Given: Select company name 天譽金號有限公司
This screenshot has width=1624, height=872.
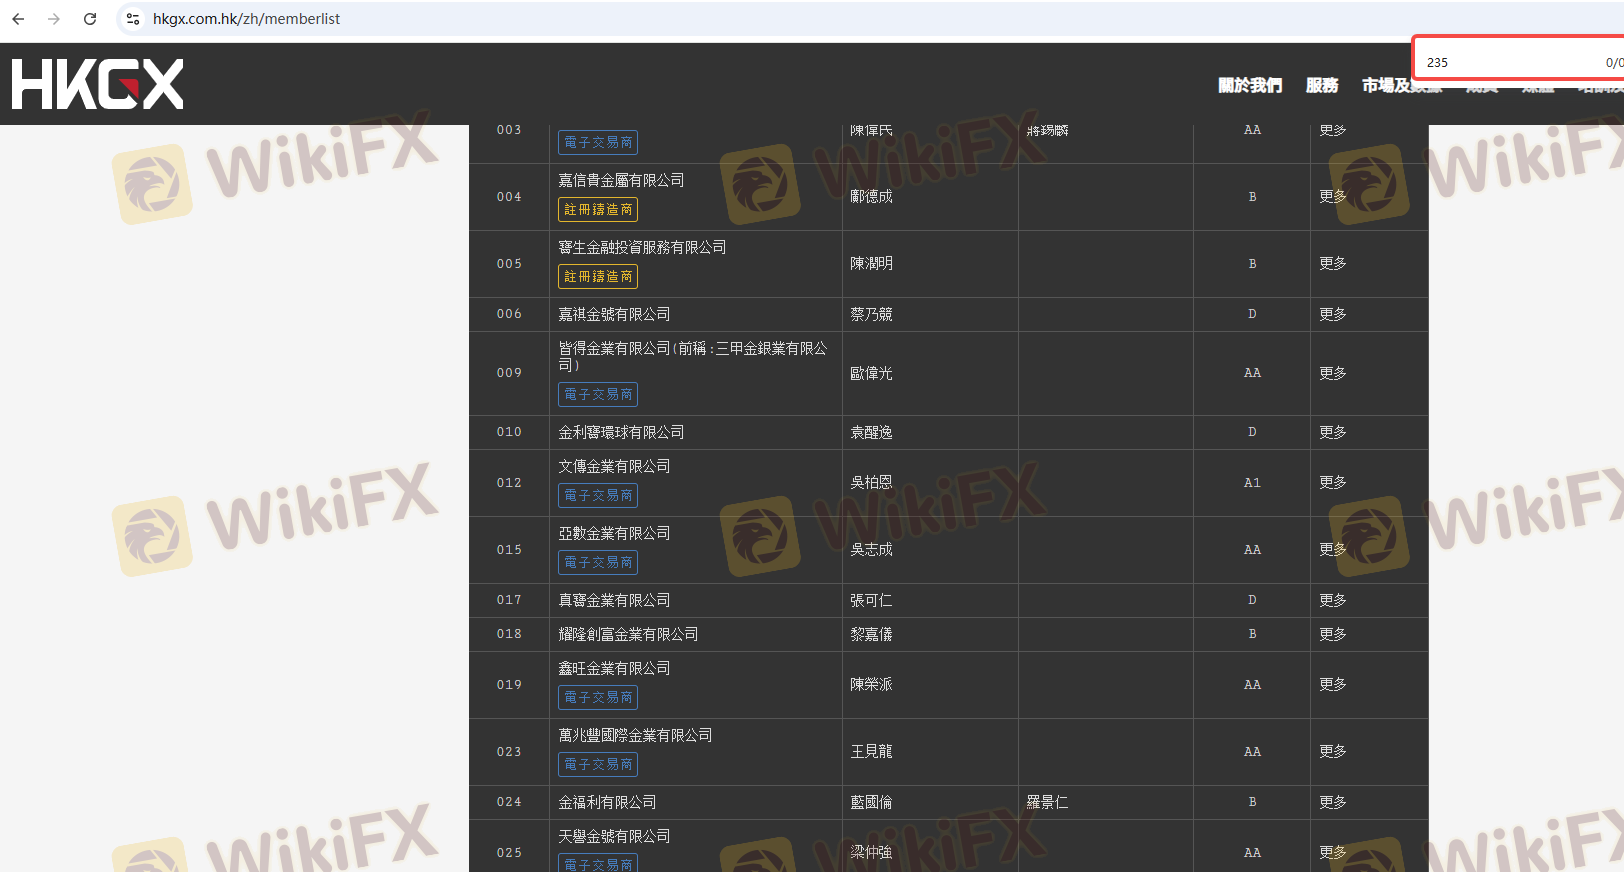Looking at the screenshot, I should pyautogui.click(x=614, y=837).
